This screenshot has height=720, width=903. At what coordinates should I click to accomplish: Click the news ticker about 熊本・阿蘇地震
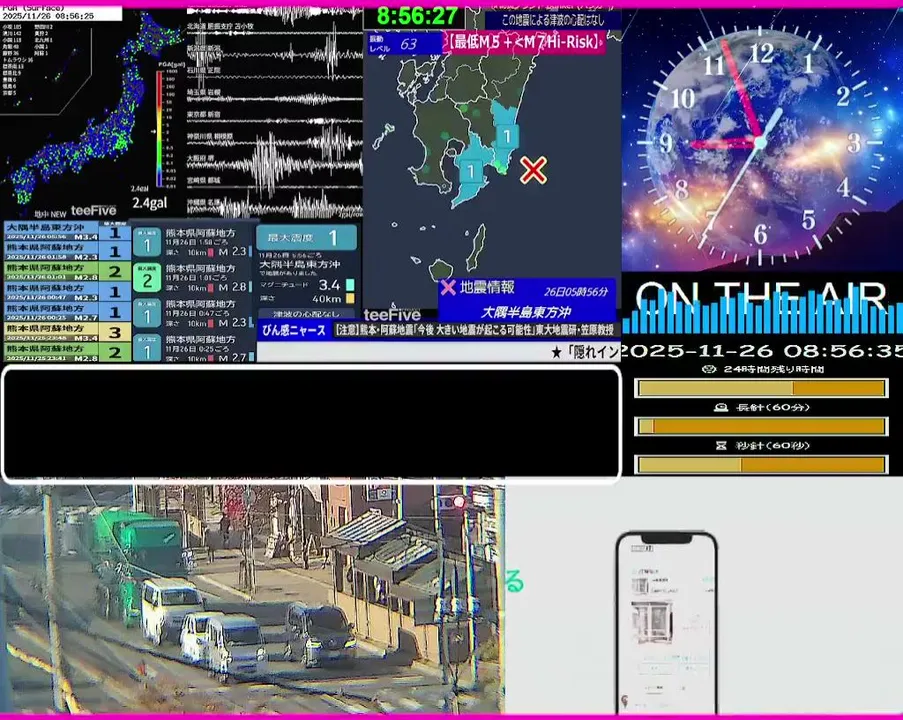click(x=475, y=331)
